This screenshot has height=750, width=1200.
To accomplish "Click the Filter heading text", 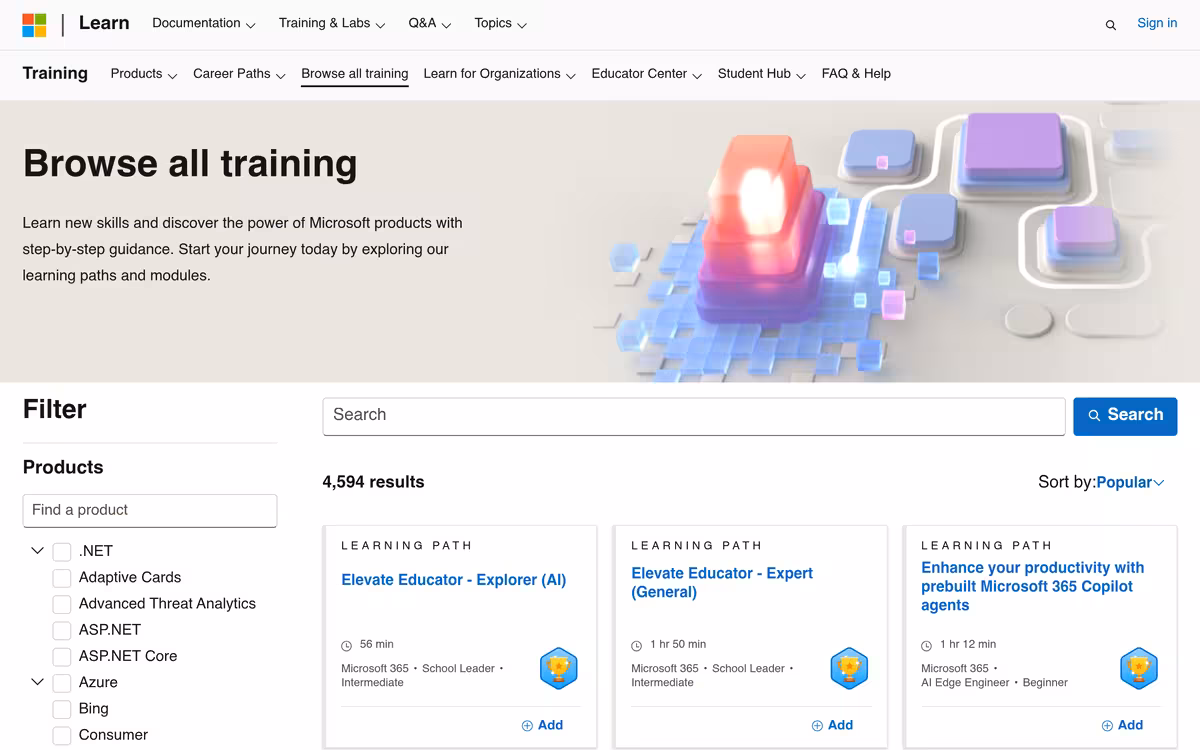I will [55, 410].
